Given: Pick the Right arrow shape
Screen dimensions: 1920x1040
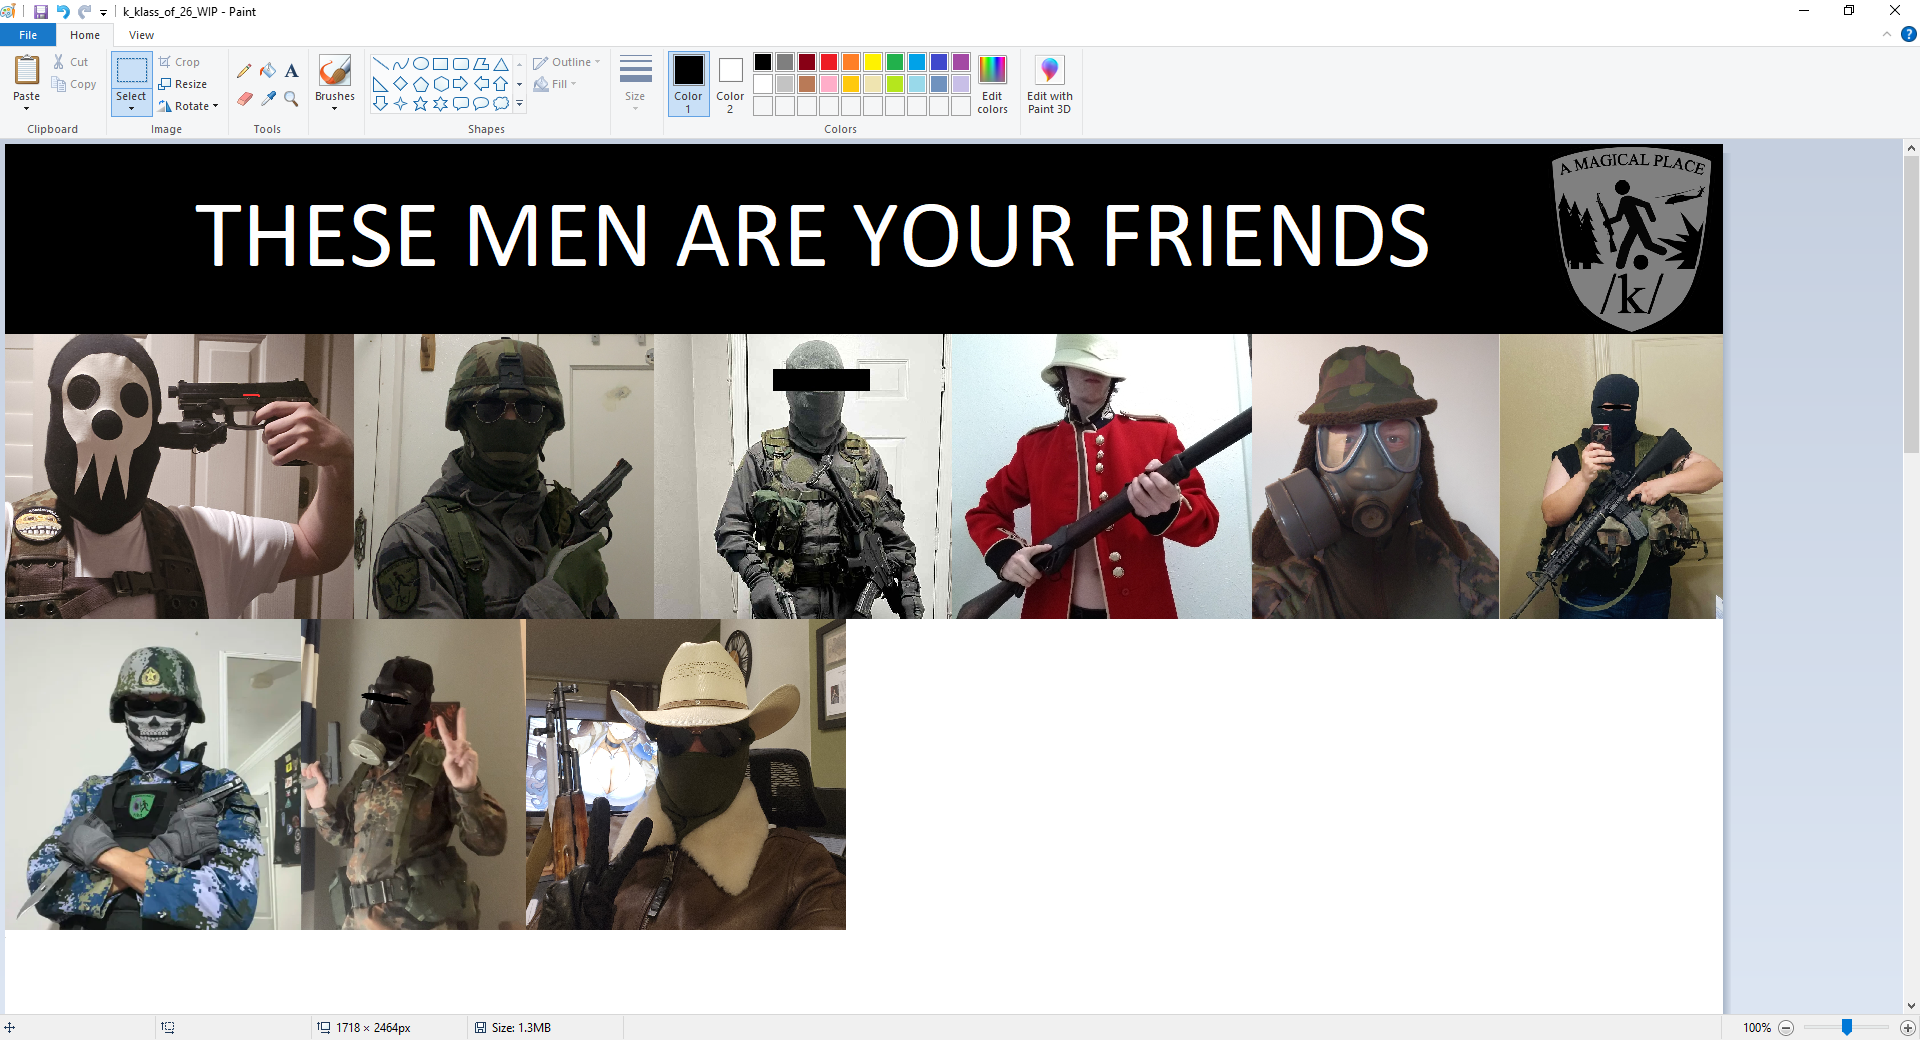Looking at the screenshot, I should click(461, 84).
